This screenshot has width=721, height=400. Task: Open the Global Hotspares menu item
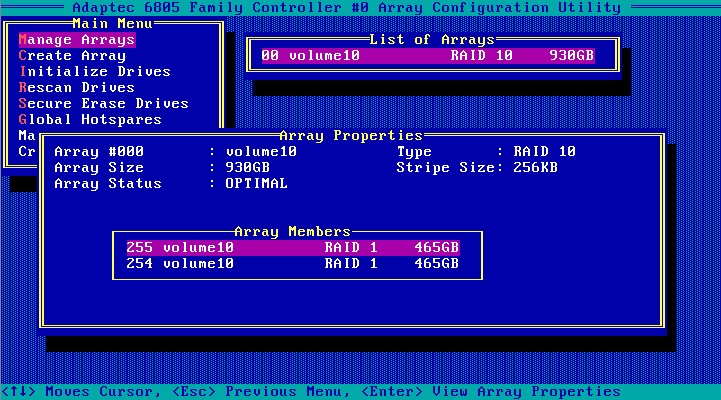point(90,120)
